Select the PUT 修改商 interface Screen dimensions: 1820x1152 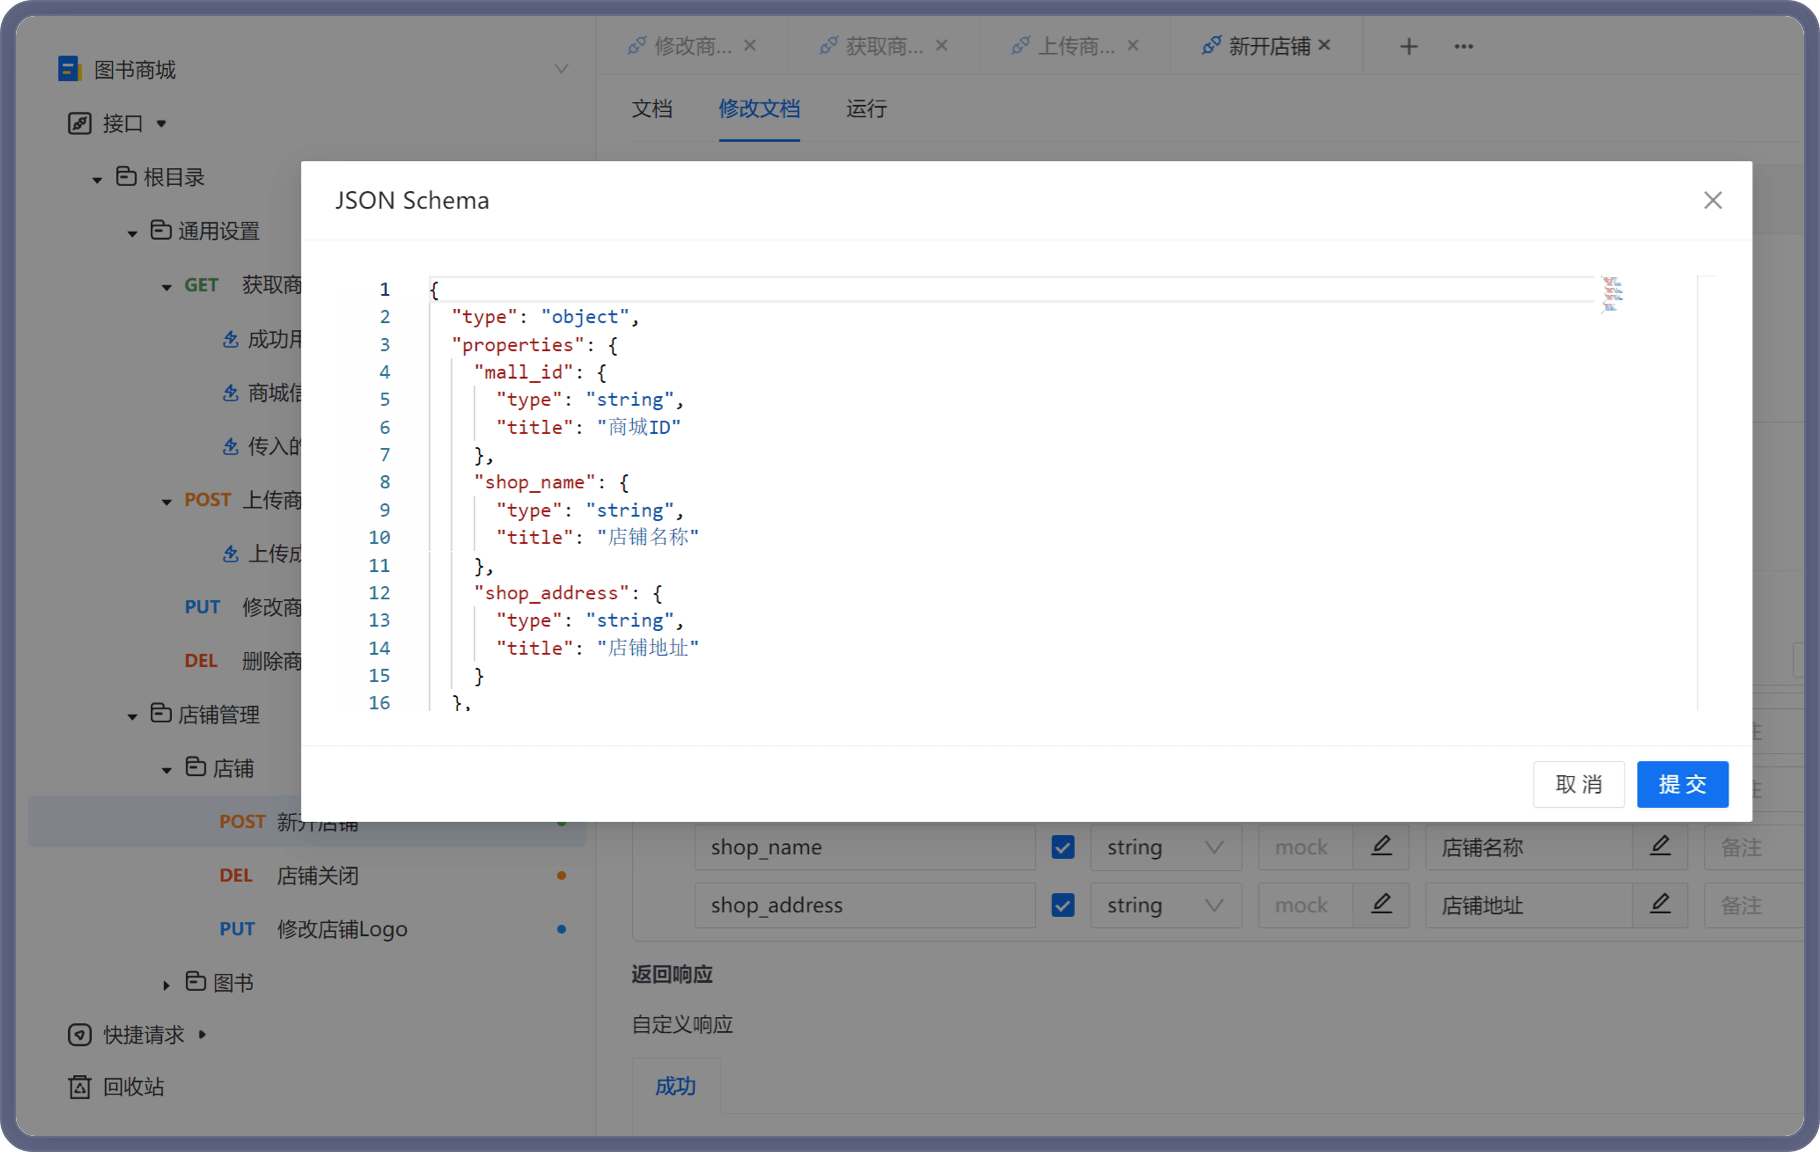(x=243, y=607)
